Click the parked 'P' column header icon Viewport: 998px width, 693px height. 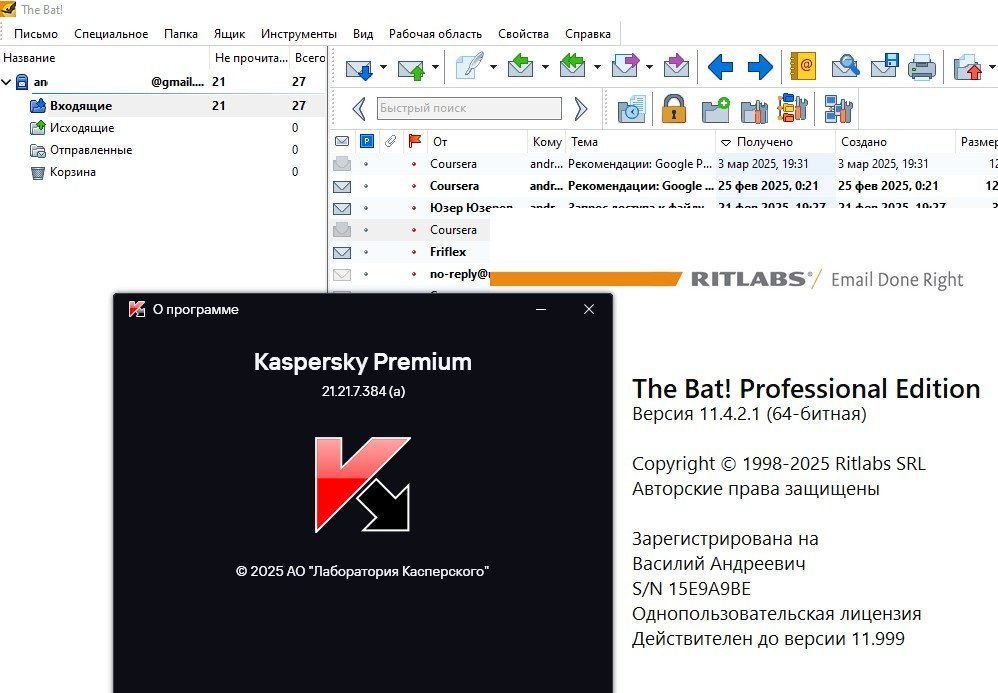(x=367, y=141)
